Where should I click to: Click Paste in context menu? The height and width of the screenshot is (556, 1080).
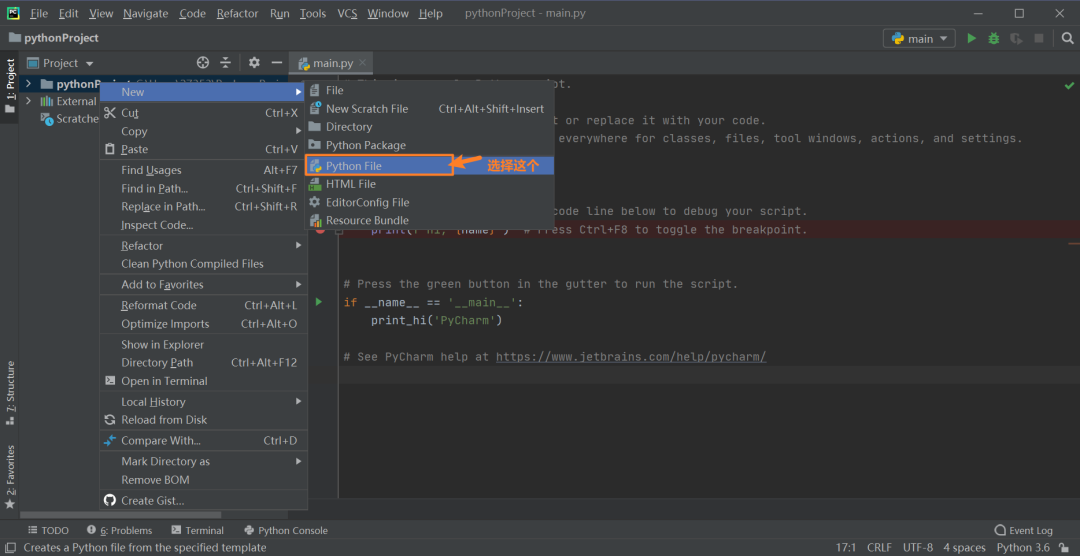[203, 149]
